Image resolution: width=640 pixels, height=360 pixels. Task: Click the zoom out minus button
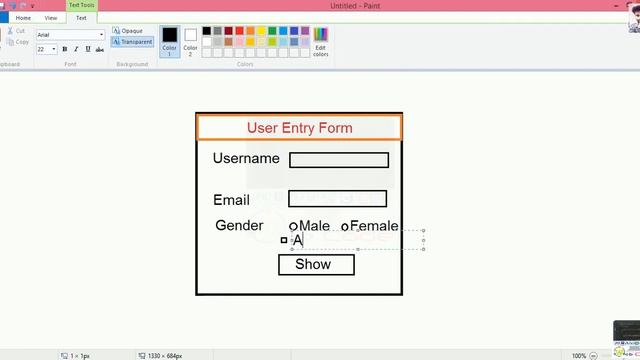coord(593,356)
